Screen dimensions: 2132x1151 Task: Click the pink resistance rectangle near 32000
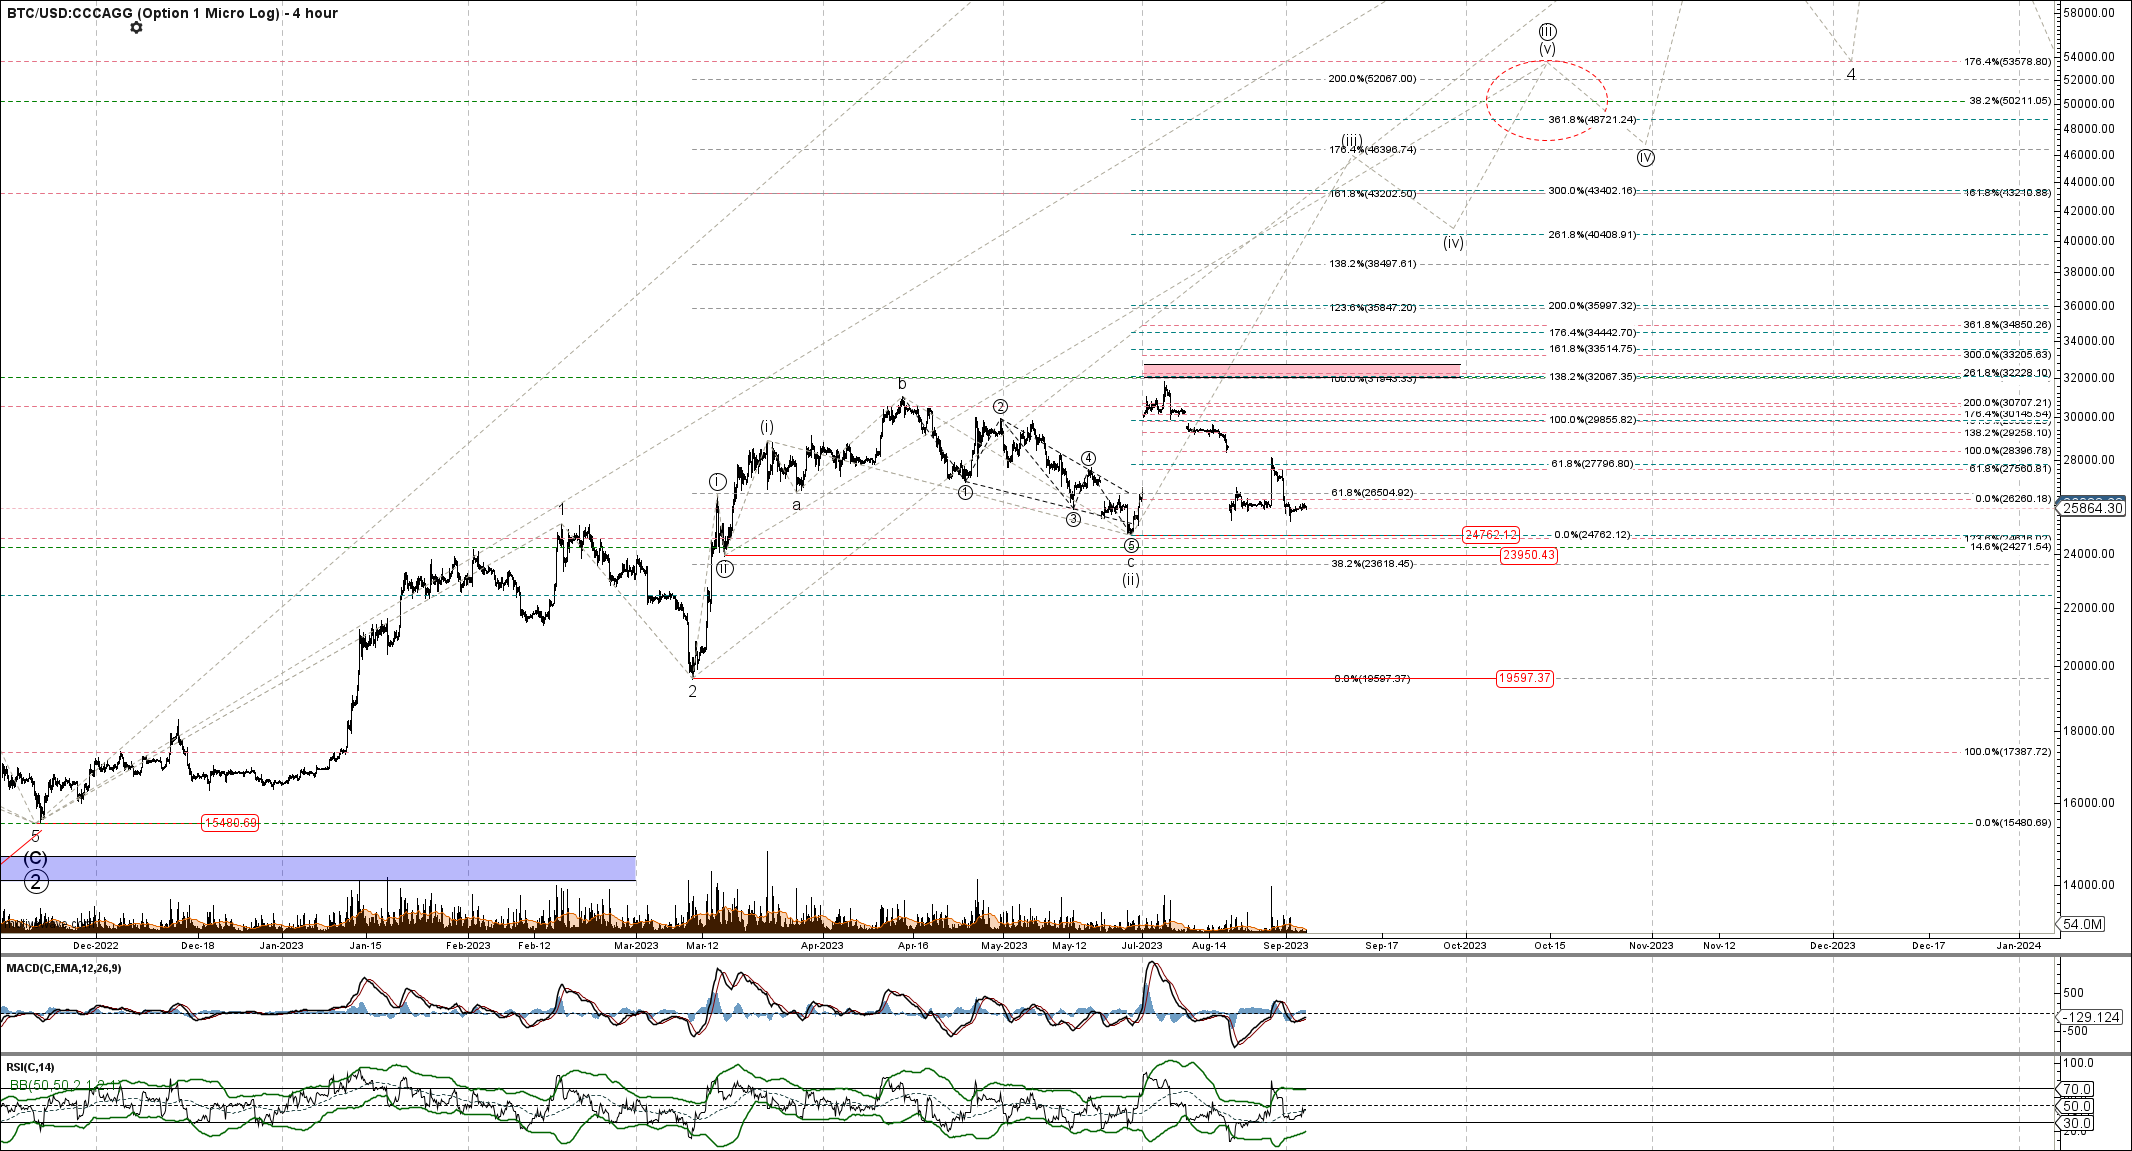point(1300,370)
